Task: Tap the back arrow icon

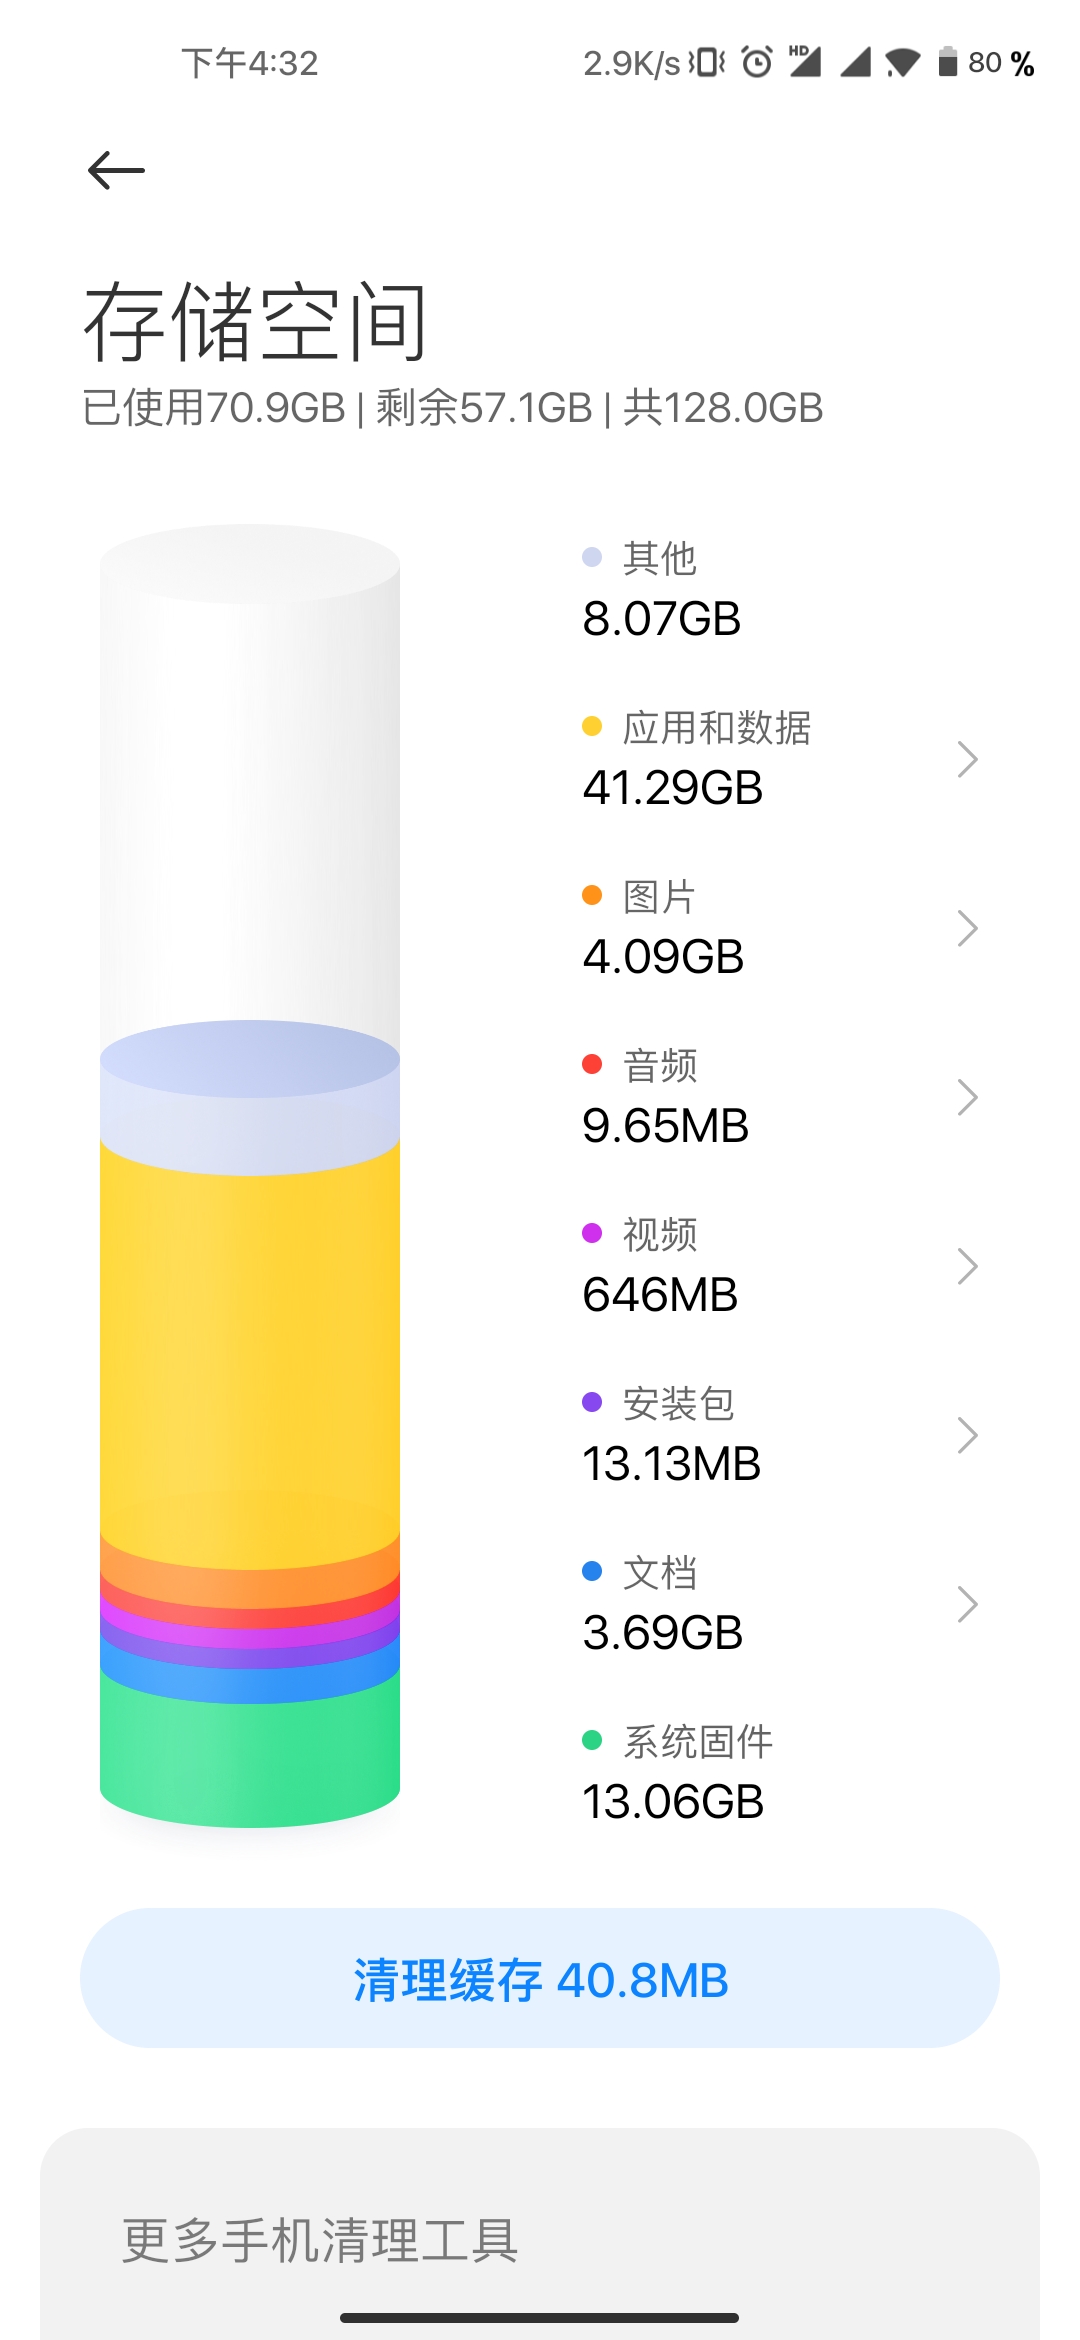Action: 116,170
